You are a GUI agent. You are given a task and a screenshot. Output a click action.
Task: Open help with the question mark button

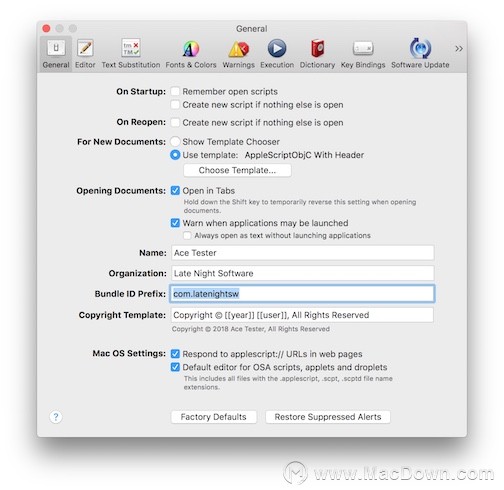click(x=56, y=417)
